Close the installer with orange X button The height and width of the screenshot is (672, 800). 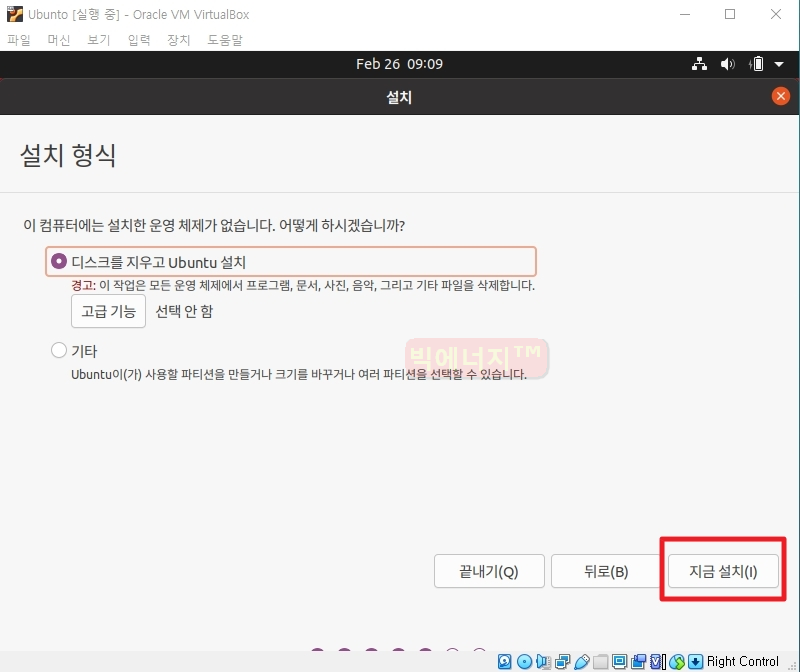(x=781, y=96)
